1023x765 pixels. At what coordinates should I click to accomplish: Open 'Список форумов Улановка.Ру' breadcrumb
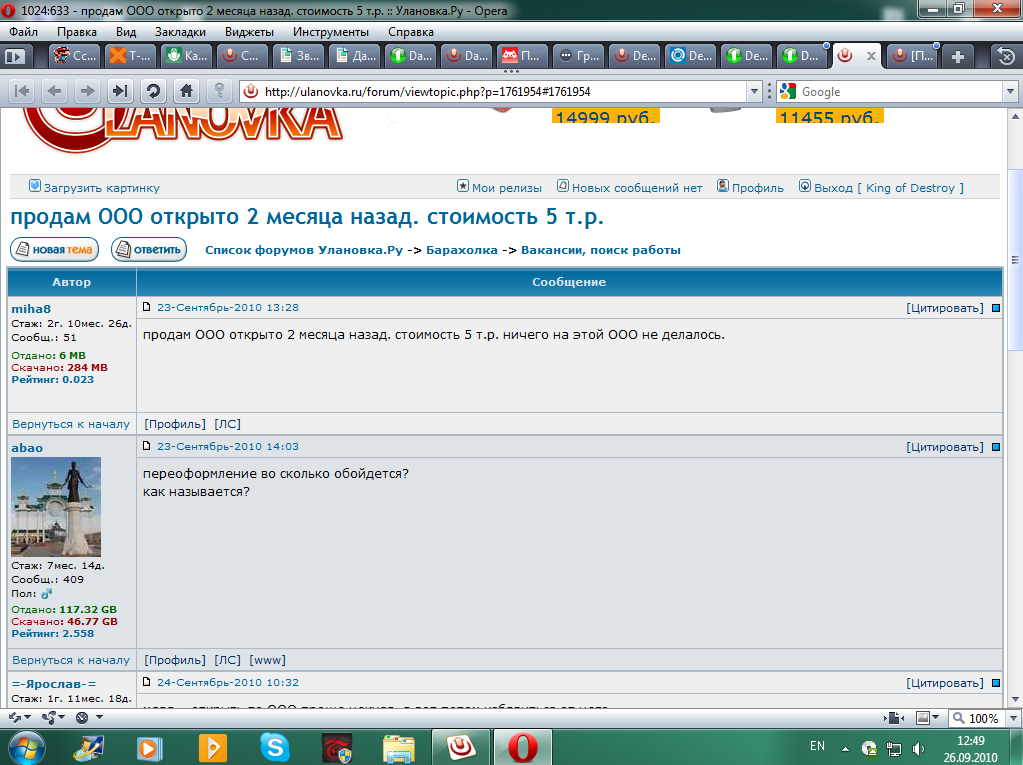tap(304, 250)
